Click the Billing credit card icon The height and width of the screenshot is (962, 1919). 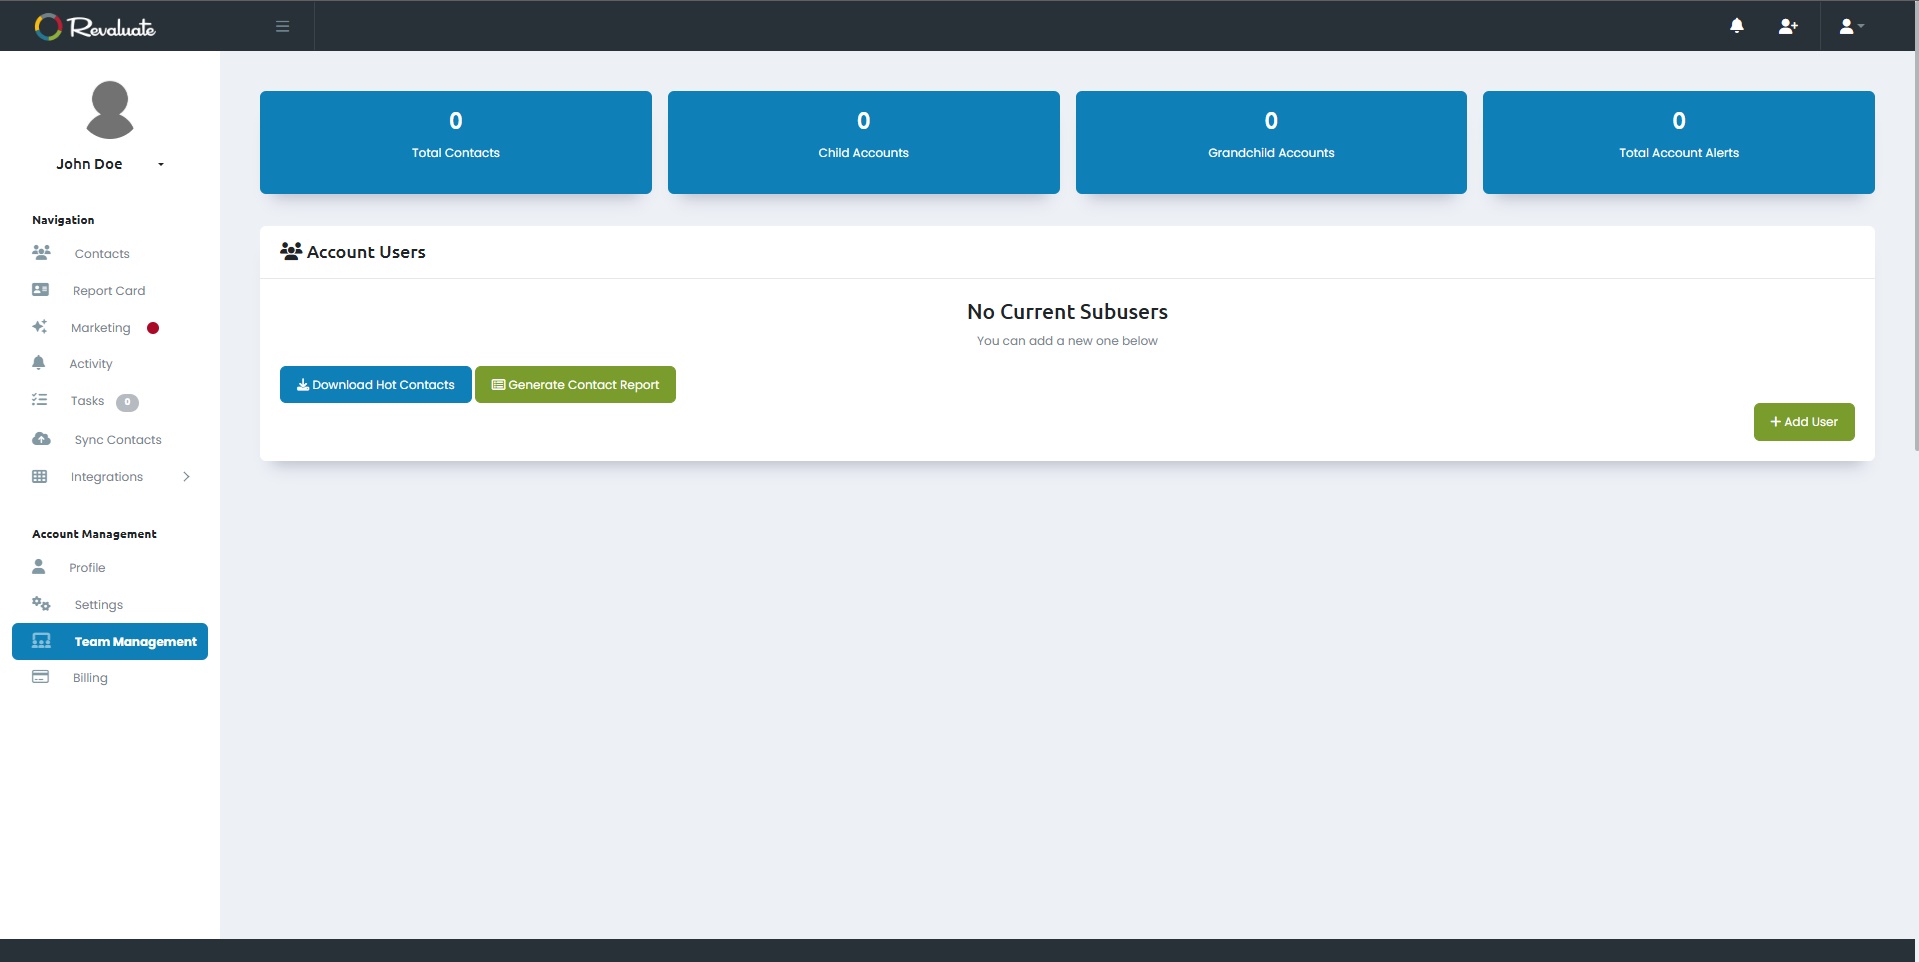point(40,677)
